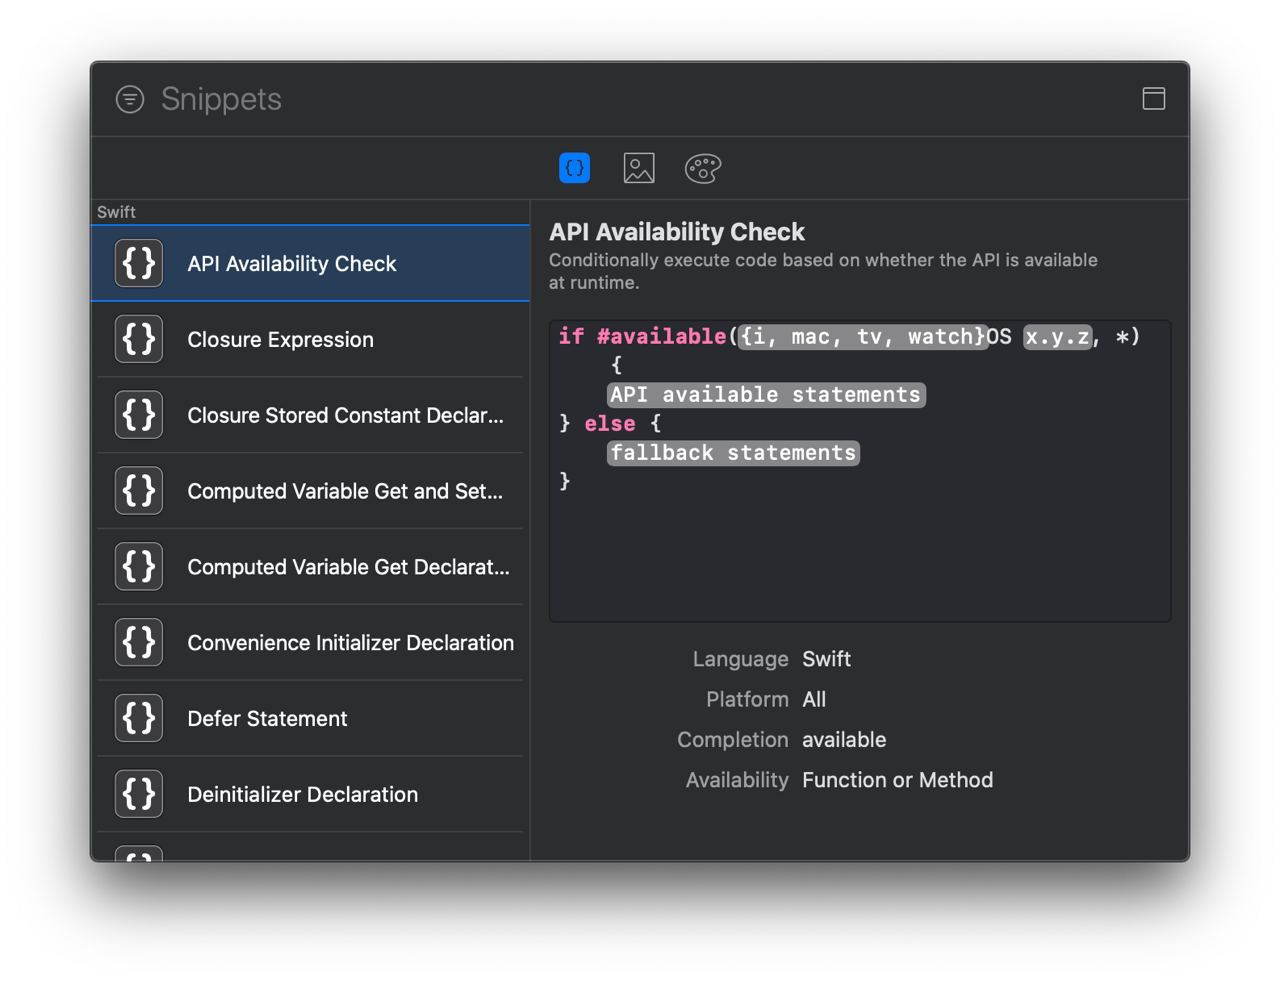The image size is (1280, 981).
Task: Select the API Availability Check snippet
Action: 310,264
